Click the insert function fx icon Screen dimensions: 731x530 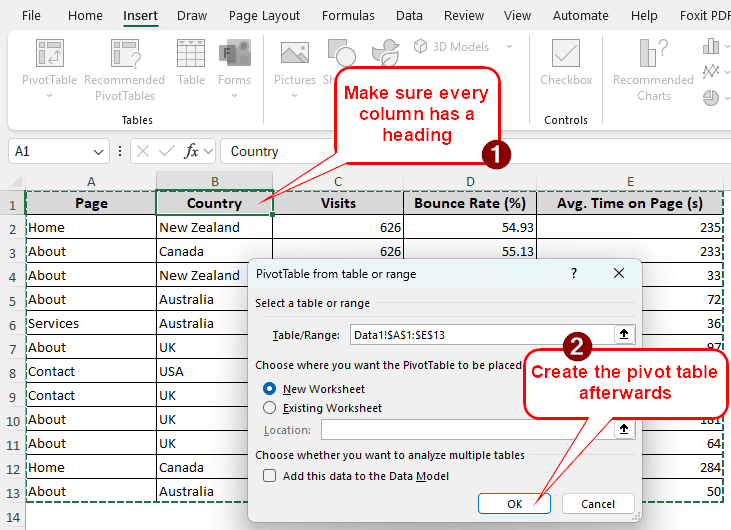pos(192,151)
